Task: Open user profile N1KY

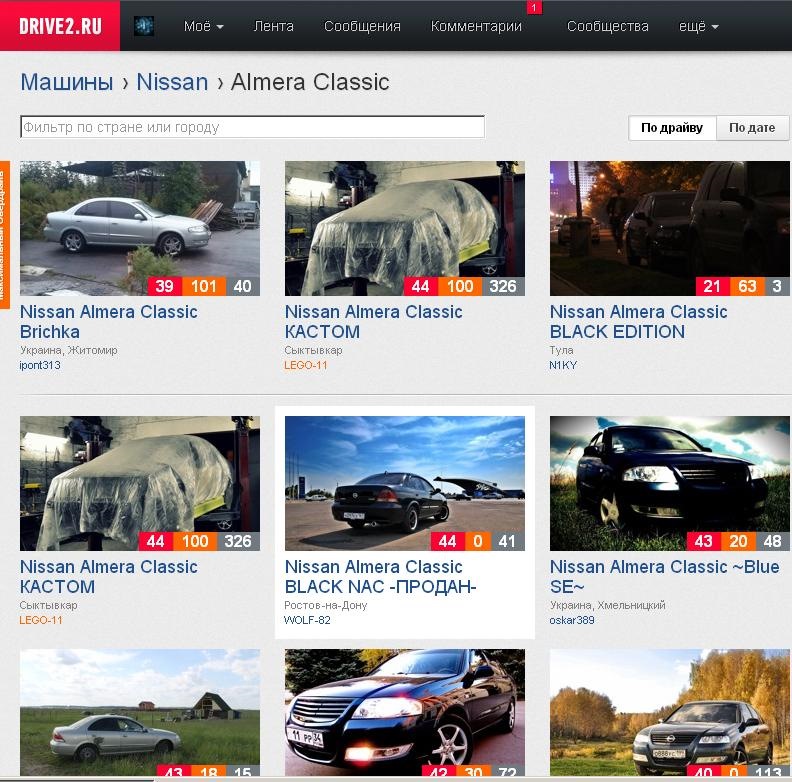Action: (x=563, y=365)
